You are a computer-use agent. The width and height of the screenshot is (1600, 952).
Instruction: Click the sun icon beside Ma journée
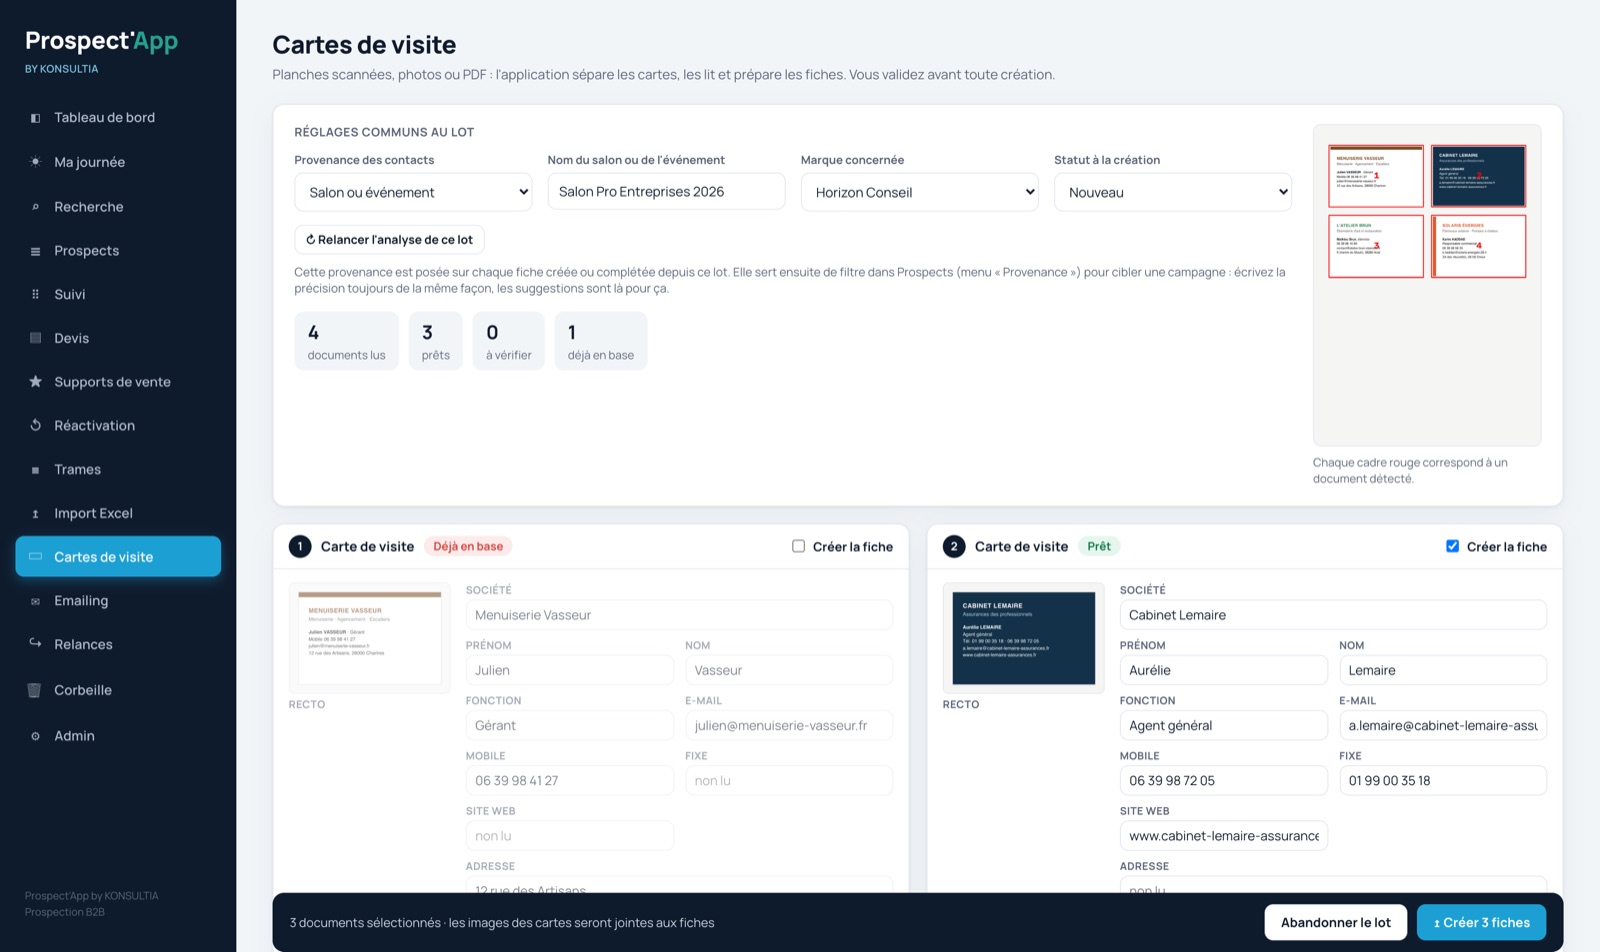coord(35,162)
